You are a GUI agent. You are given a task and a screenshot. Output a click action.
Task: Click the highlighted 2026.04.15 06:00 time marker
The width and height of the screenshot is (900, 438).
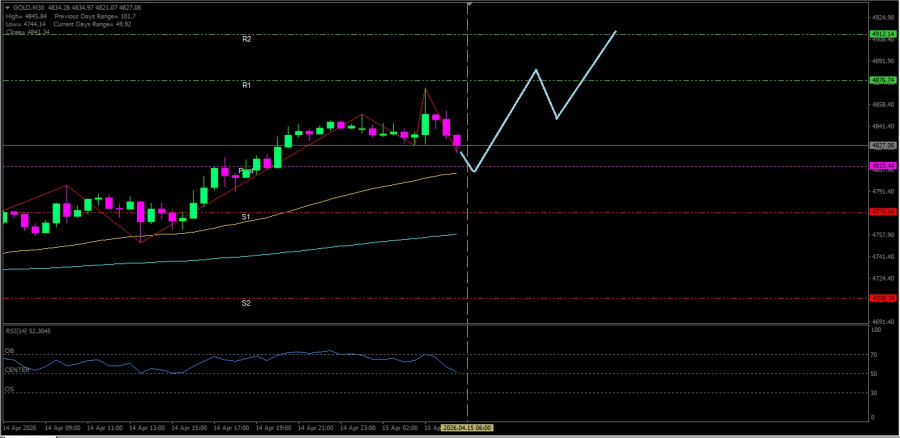[468, 428]
